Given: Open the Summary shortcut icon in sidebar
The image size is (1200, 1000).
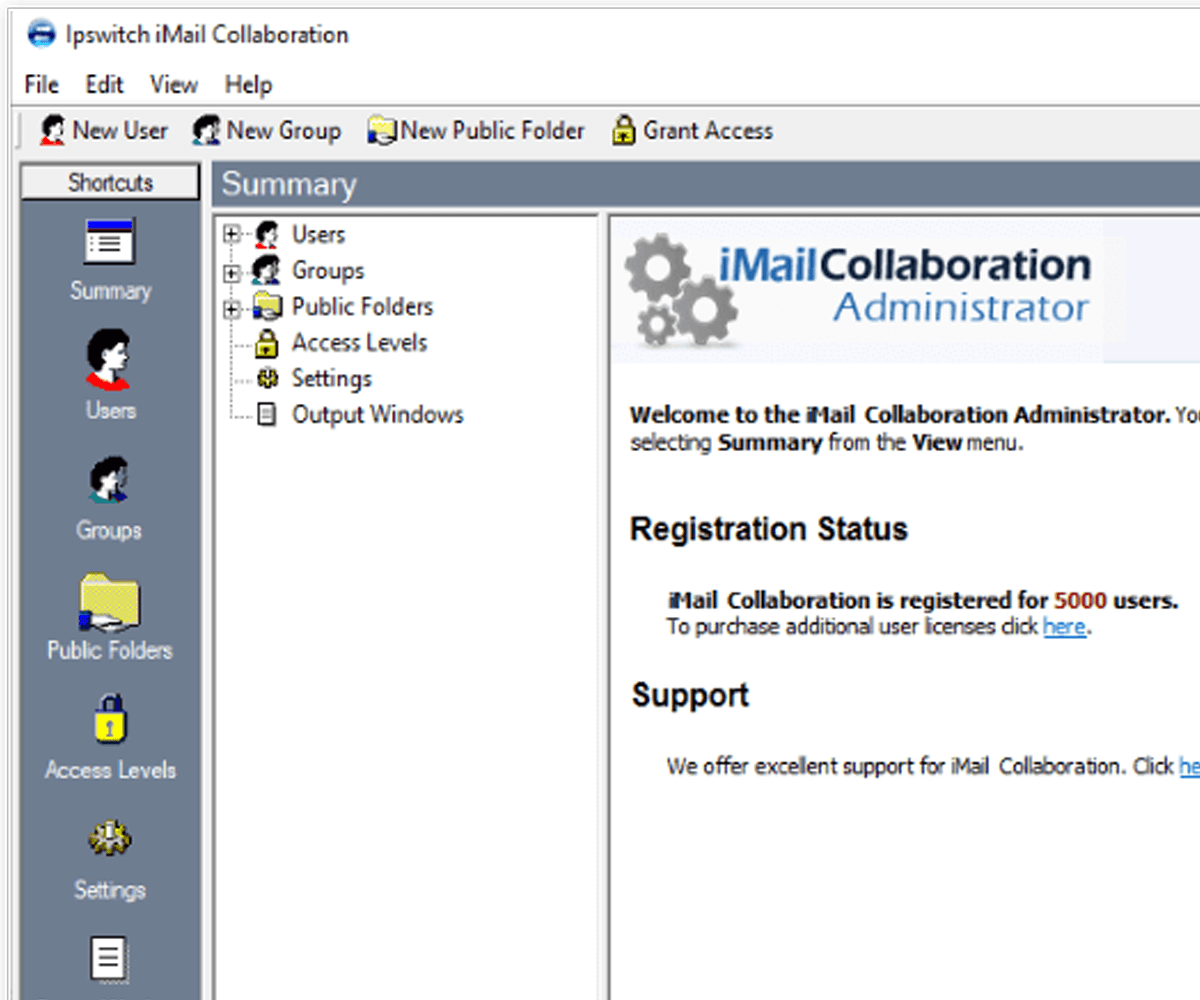Looking at the screenshot, I should click(x=110, y=242).
